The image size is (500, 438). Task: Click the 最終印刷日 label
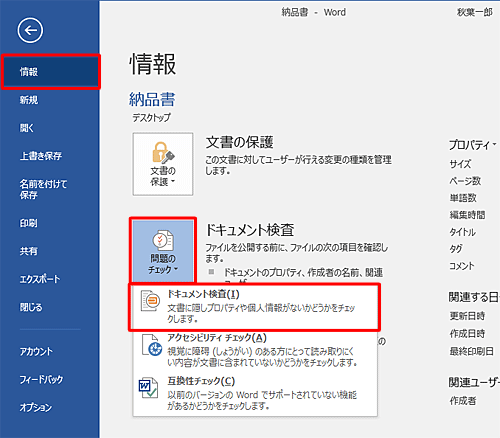click(x=471, y=351)
